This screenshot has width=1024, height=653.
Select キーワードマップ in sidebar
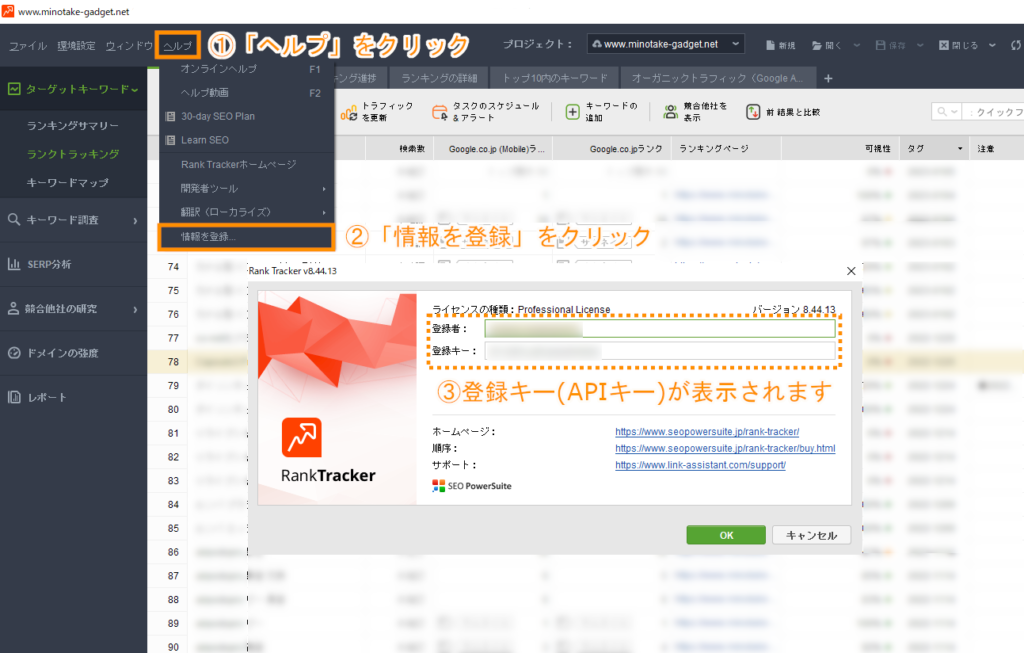[x=67, y=183]
